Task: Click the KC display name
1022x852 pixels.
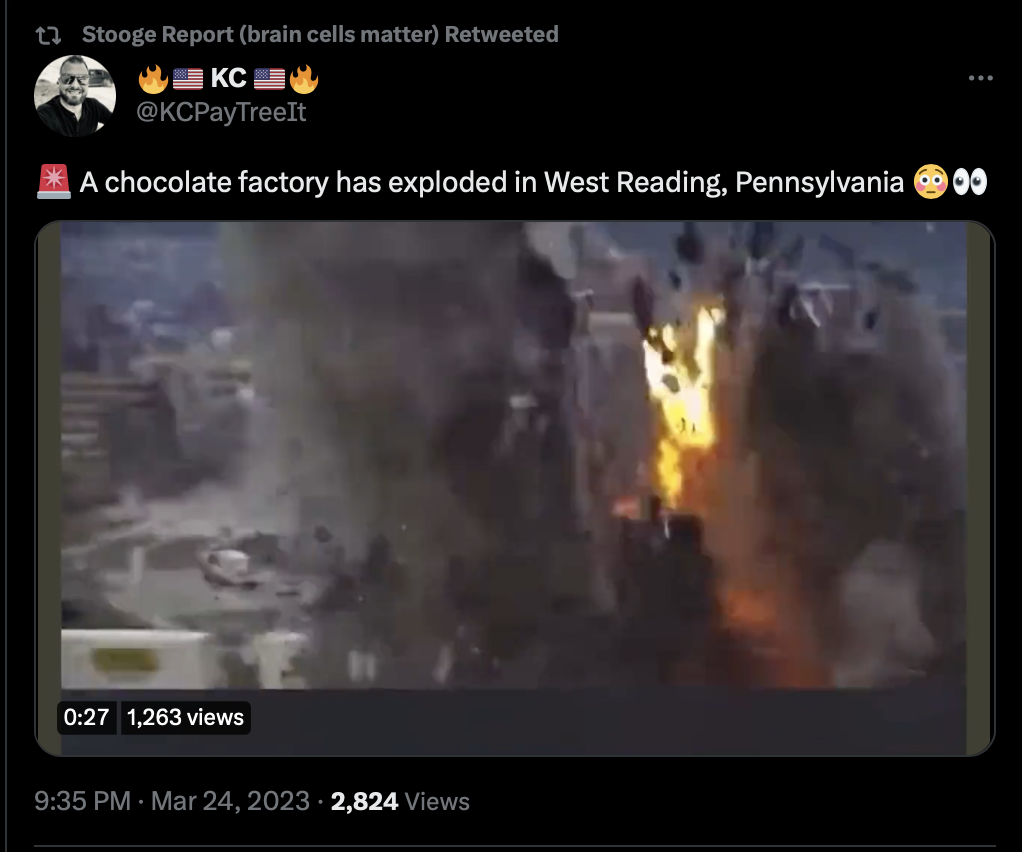Action: point(228,78)
